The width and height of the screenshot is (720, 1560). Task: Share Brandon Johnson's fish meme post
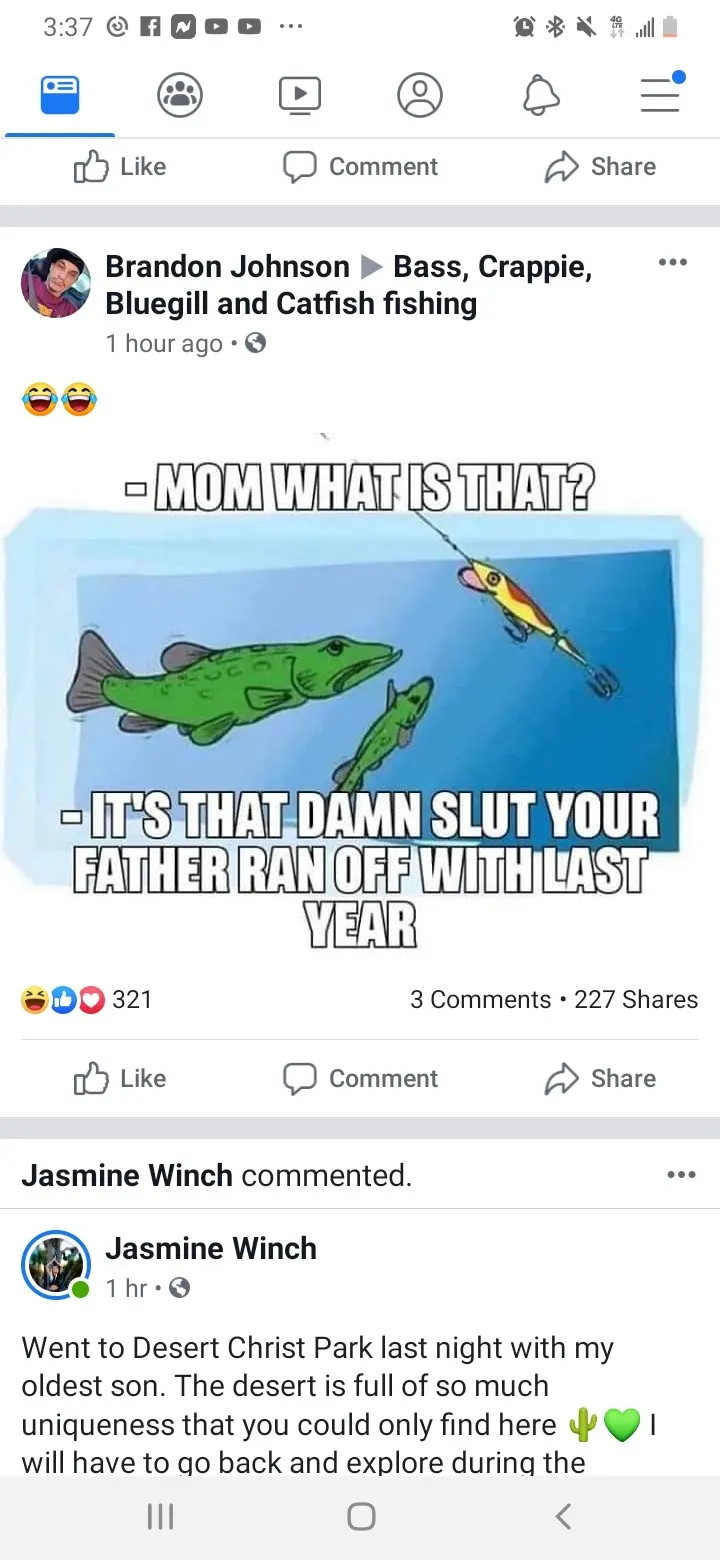tap(600, 1079)
